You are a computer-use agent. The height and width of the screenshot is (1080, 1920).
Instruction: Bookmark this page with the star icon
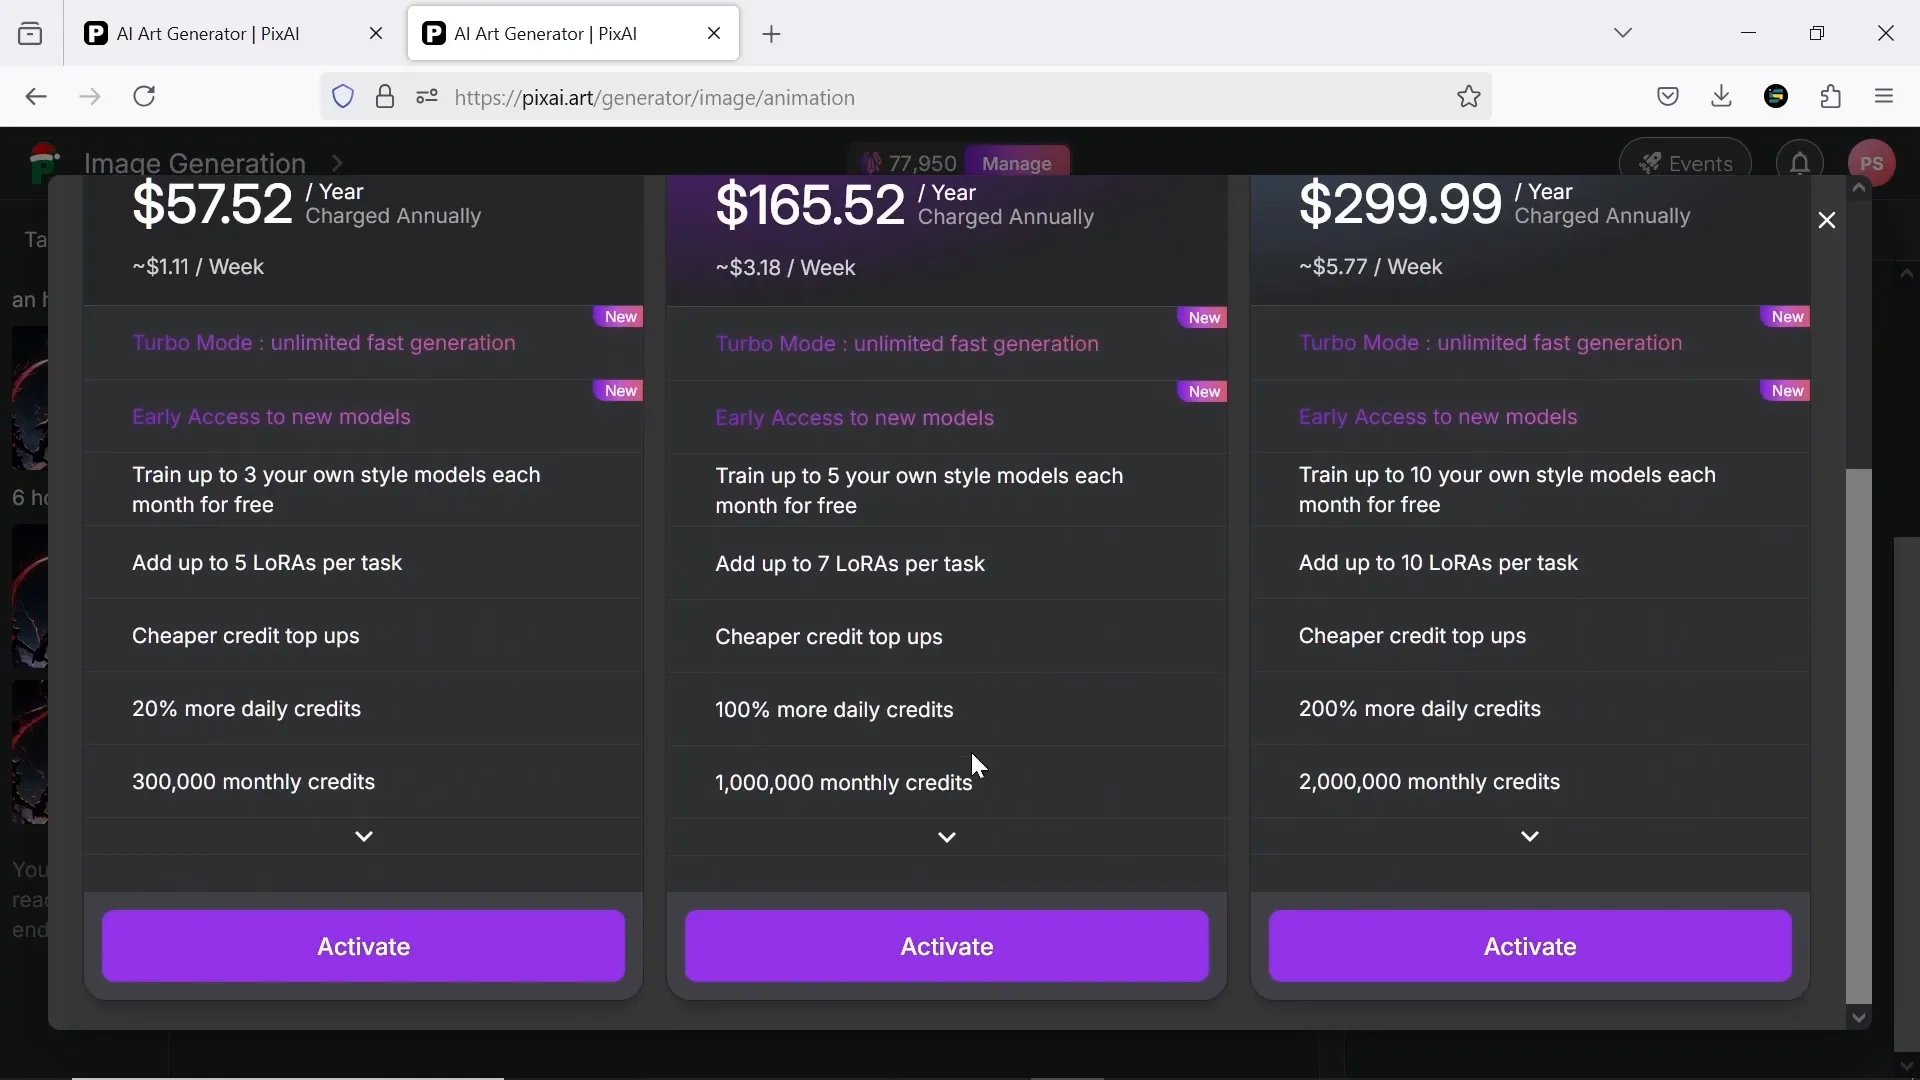[1468, 97]
